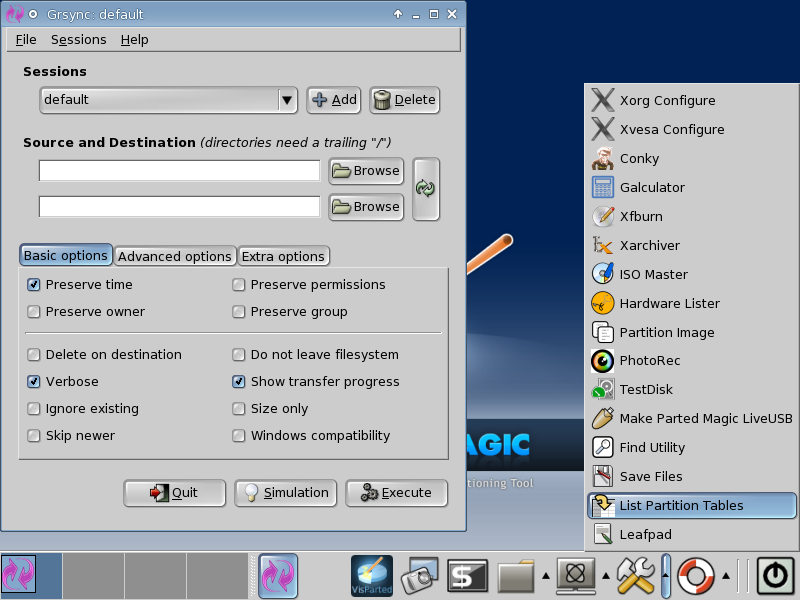The image size is (800, 600).
Task: Enable the Size only option
Action: pos(238,409)
